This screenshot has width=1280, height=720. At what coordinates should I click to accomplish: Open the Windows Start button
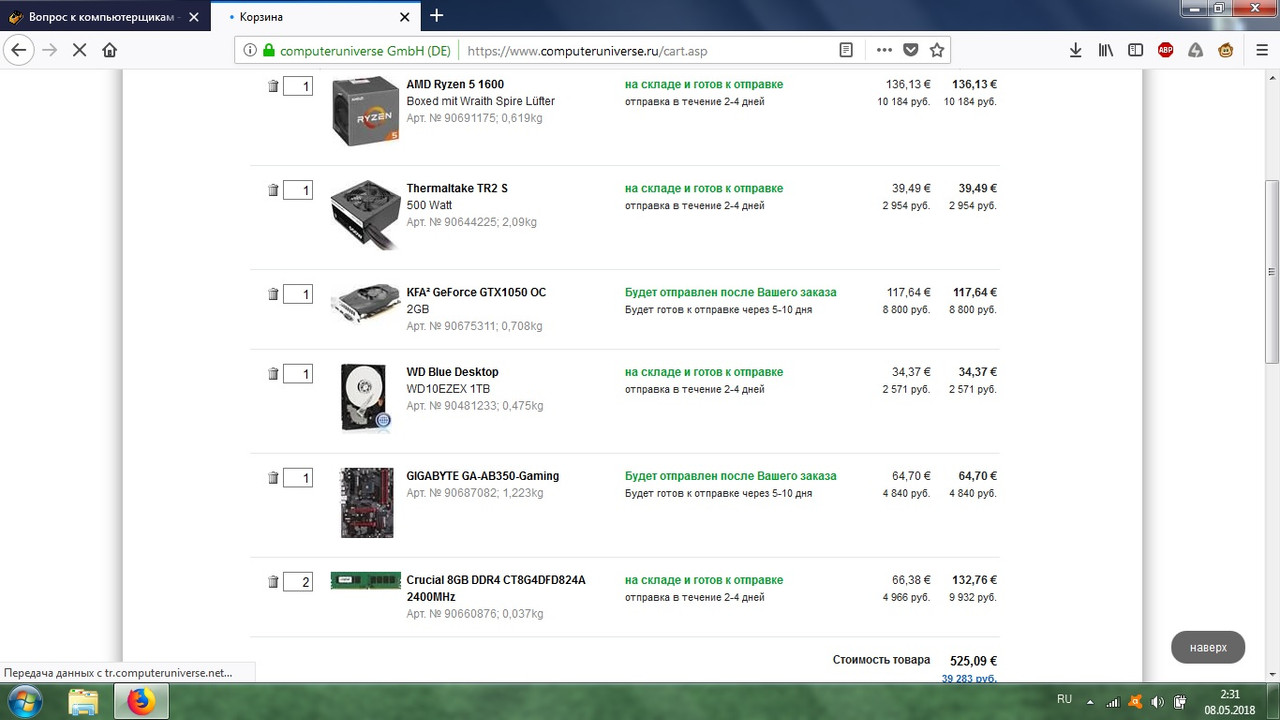[x=25, y=702]
